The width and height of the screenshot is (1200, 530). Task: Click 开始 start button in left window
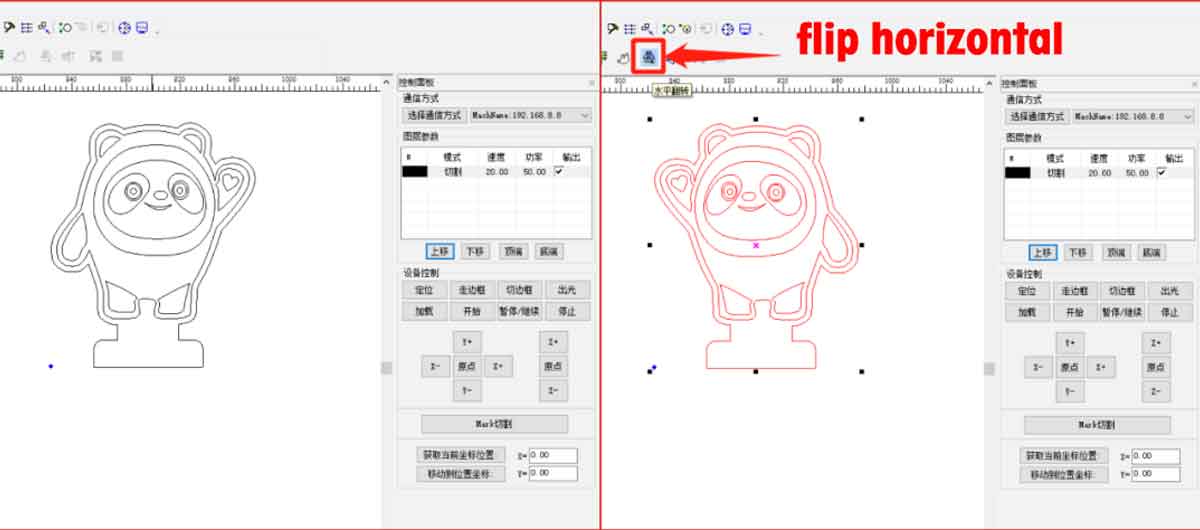(470, 311)
